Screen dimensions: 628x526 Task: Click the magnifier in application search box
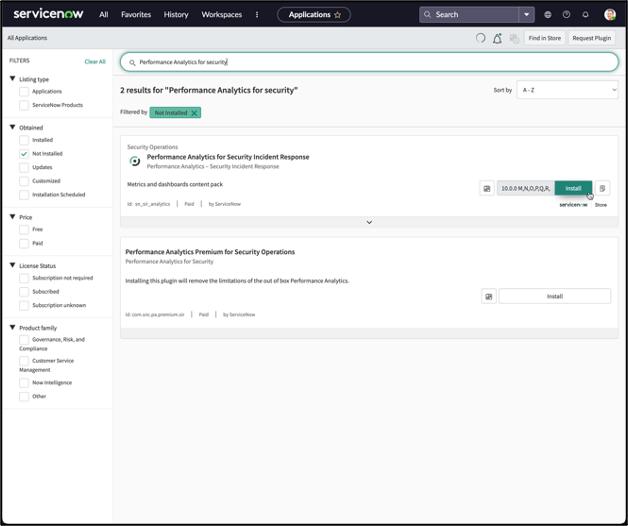(x=132, y=62)
